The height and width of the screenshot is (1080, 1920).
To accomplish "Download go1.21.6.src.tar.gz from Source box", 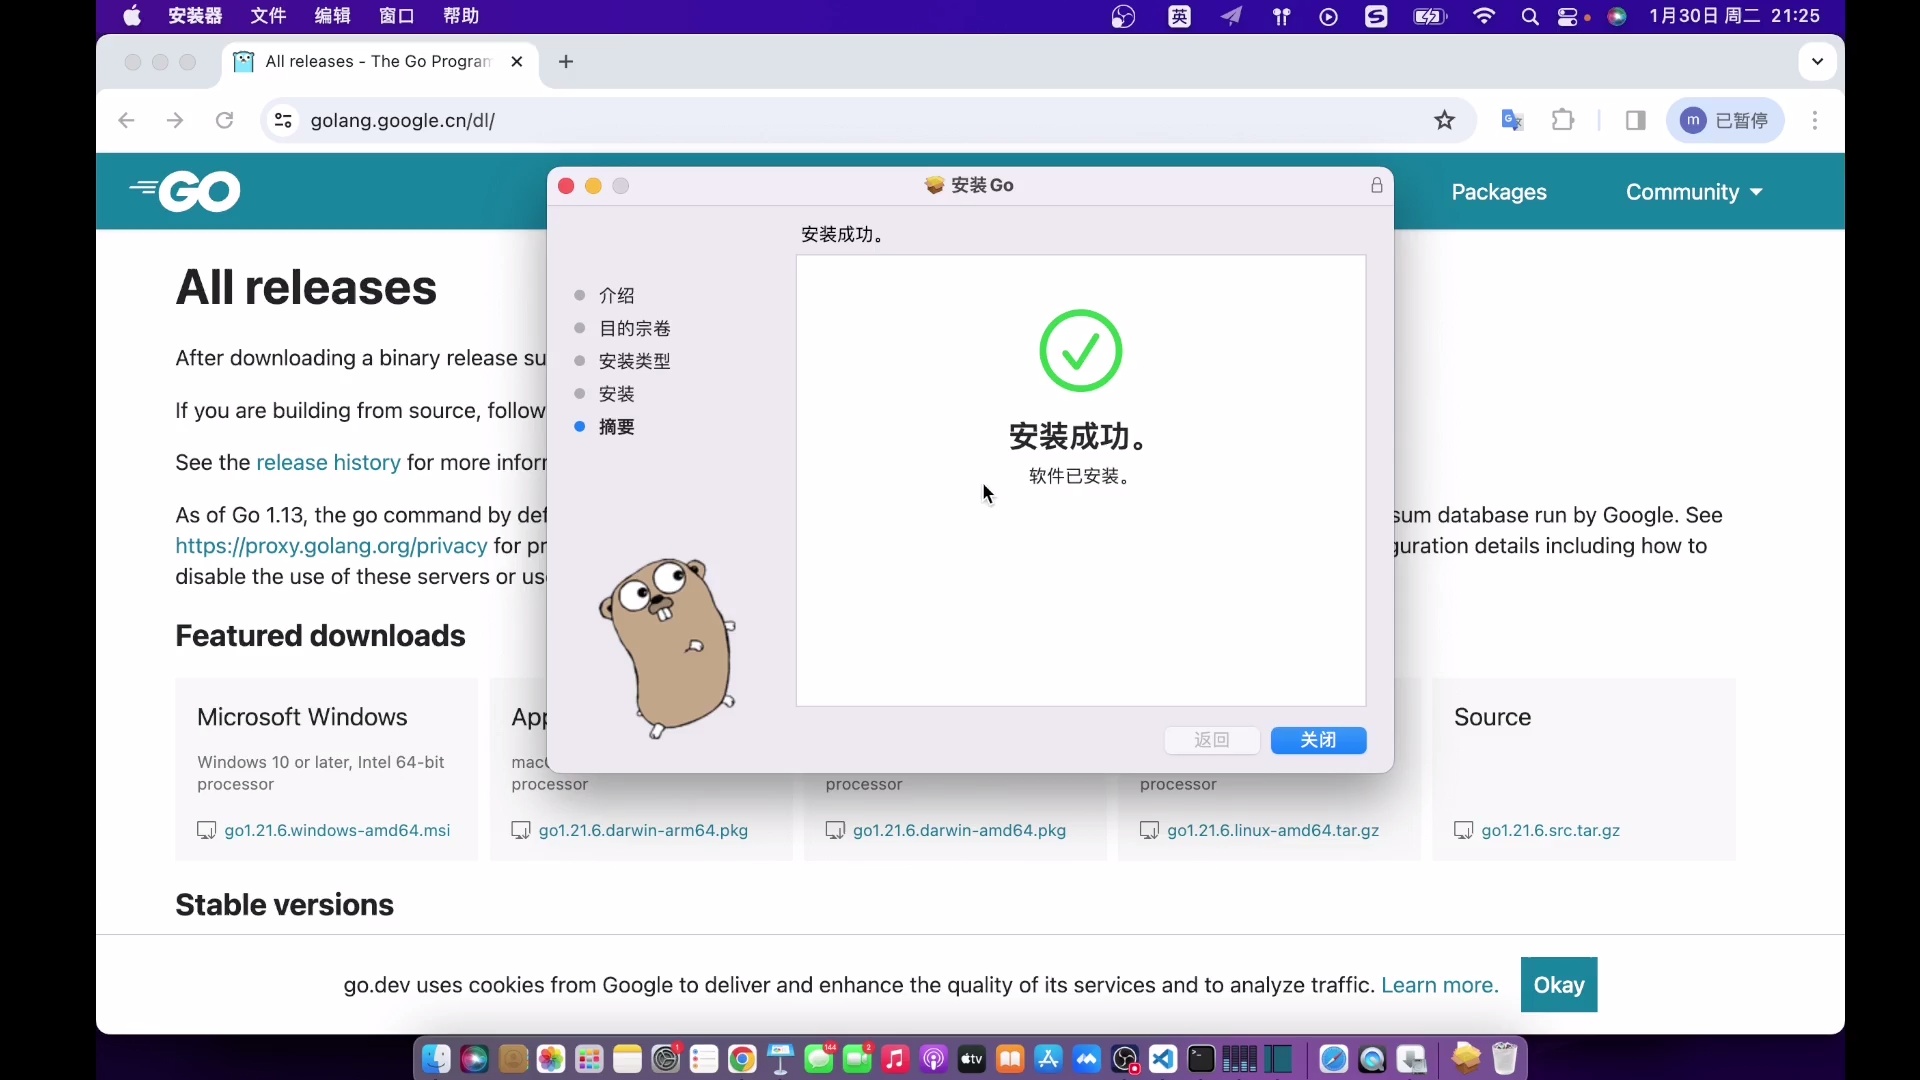I will pyautogui.click(x=1551, y=830).
